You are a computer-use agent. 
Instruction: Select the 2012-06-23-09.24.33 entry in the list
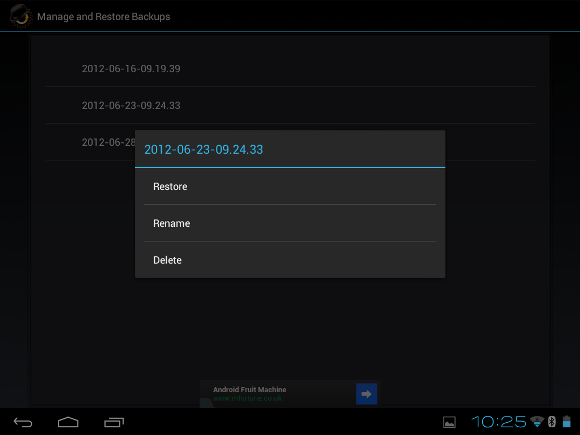tap(290, 105)
